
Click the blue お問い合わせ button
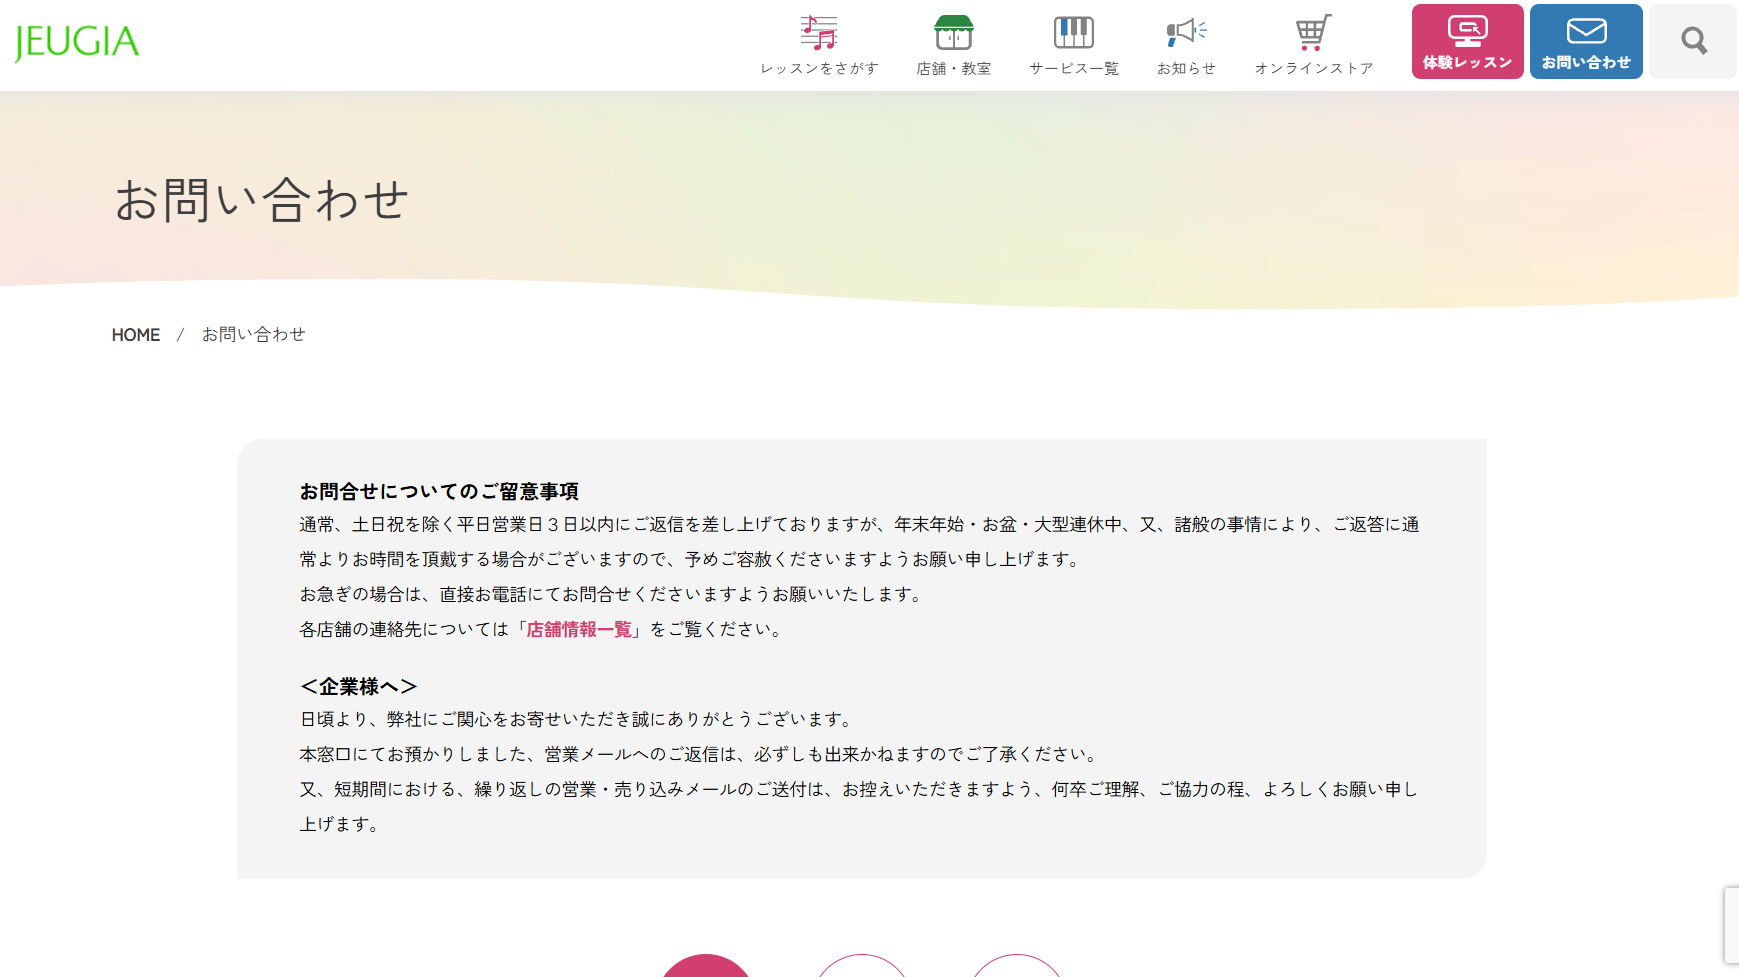[1586, 41]
